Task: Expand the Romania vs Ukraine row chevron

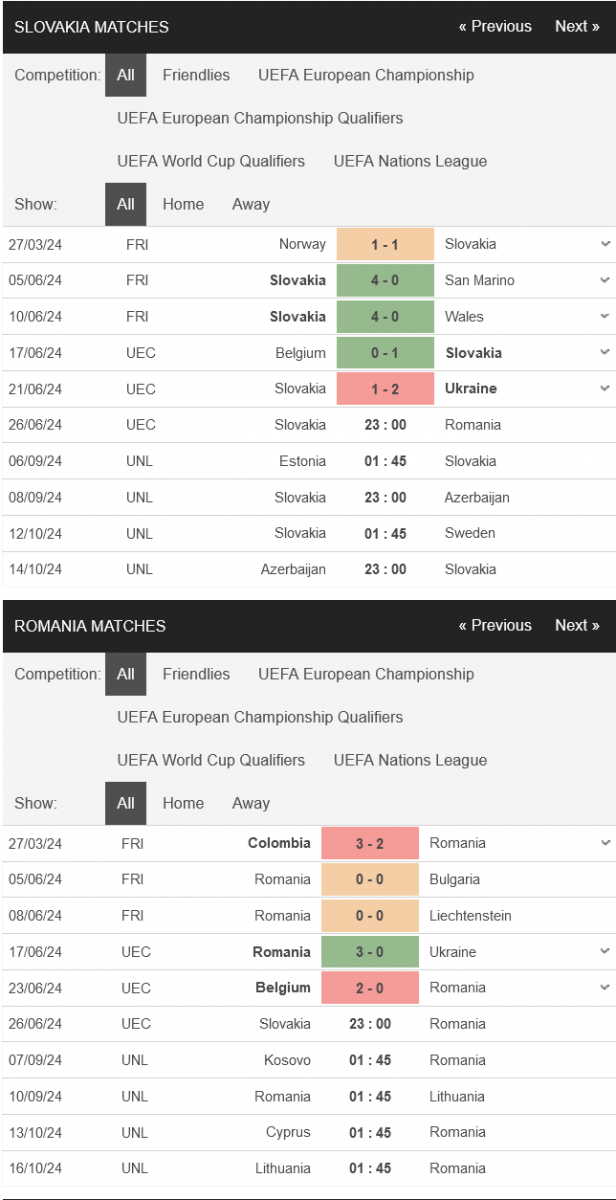Action: 605,951
